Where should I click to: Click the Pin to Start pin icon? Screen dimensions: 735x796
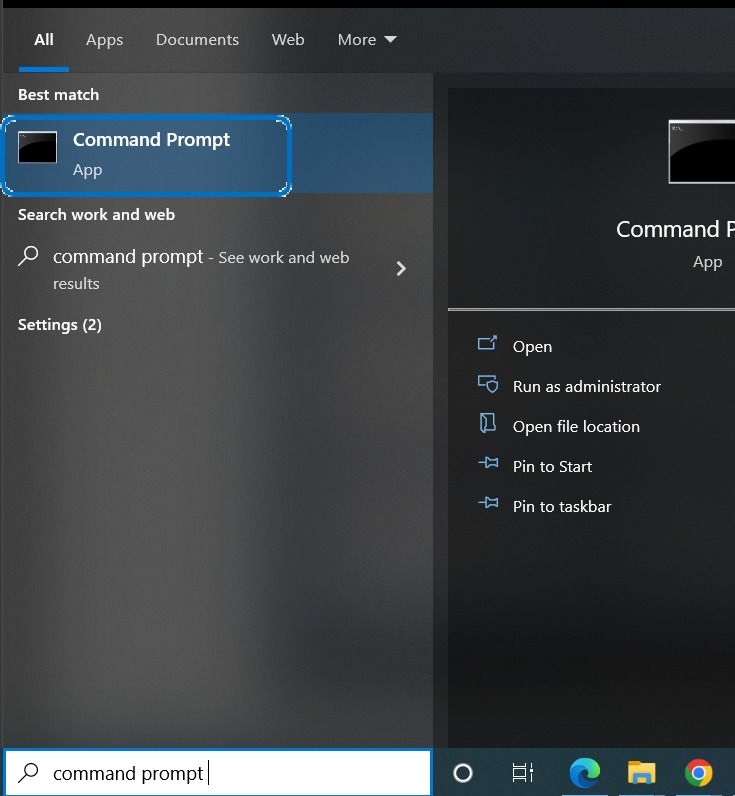(x=487, y=465)
